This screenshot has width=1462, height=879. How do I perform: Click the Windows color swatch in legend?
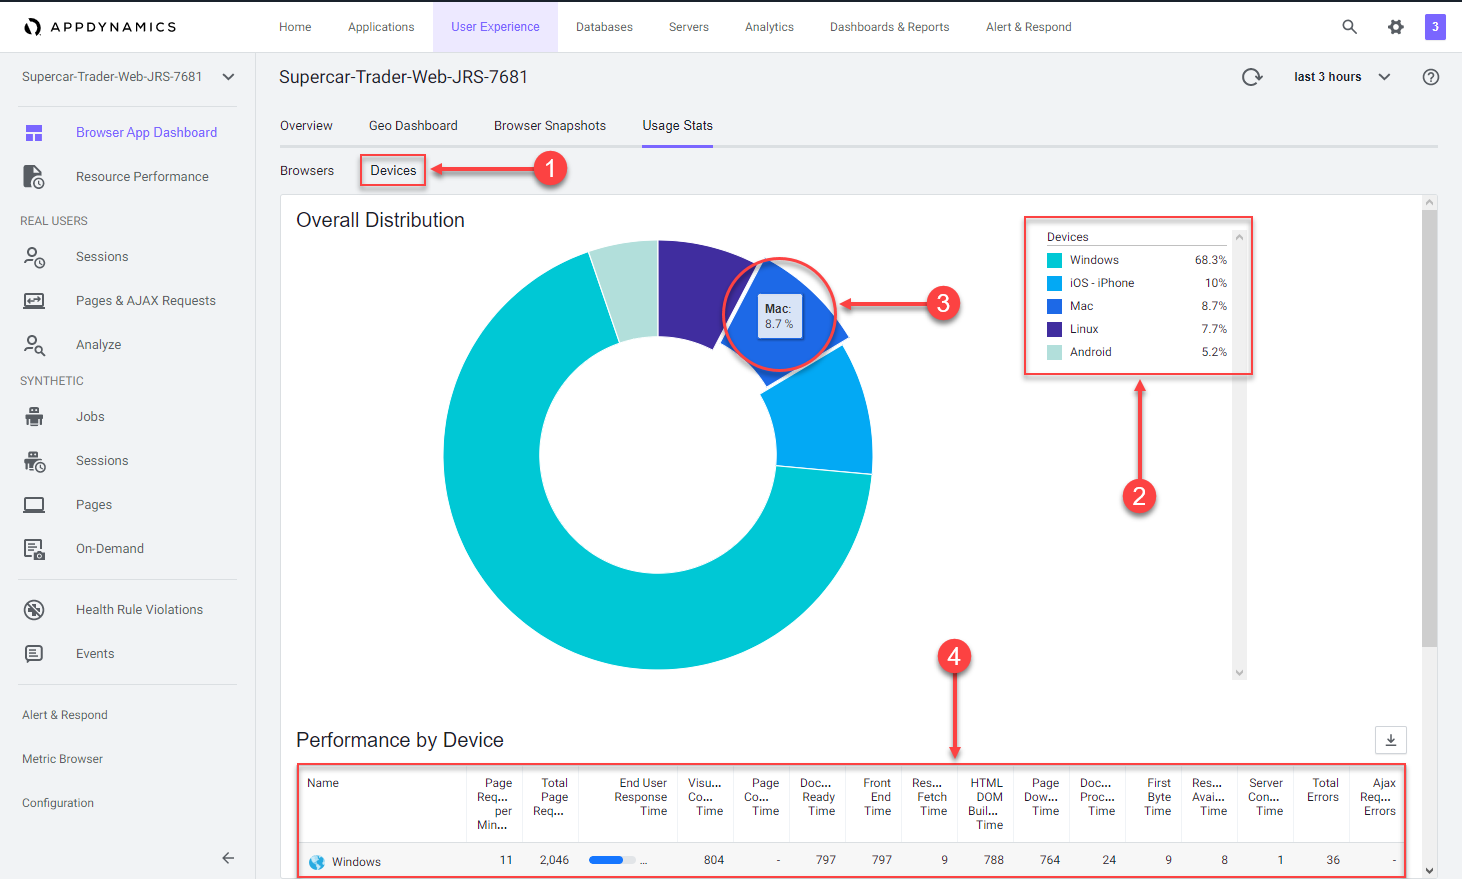1054,260
